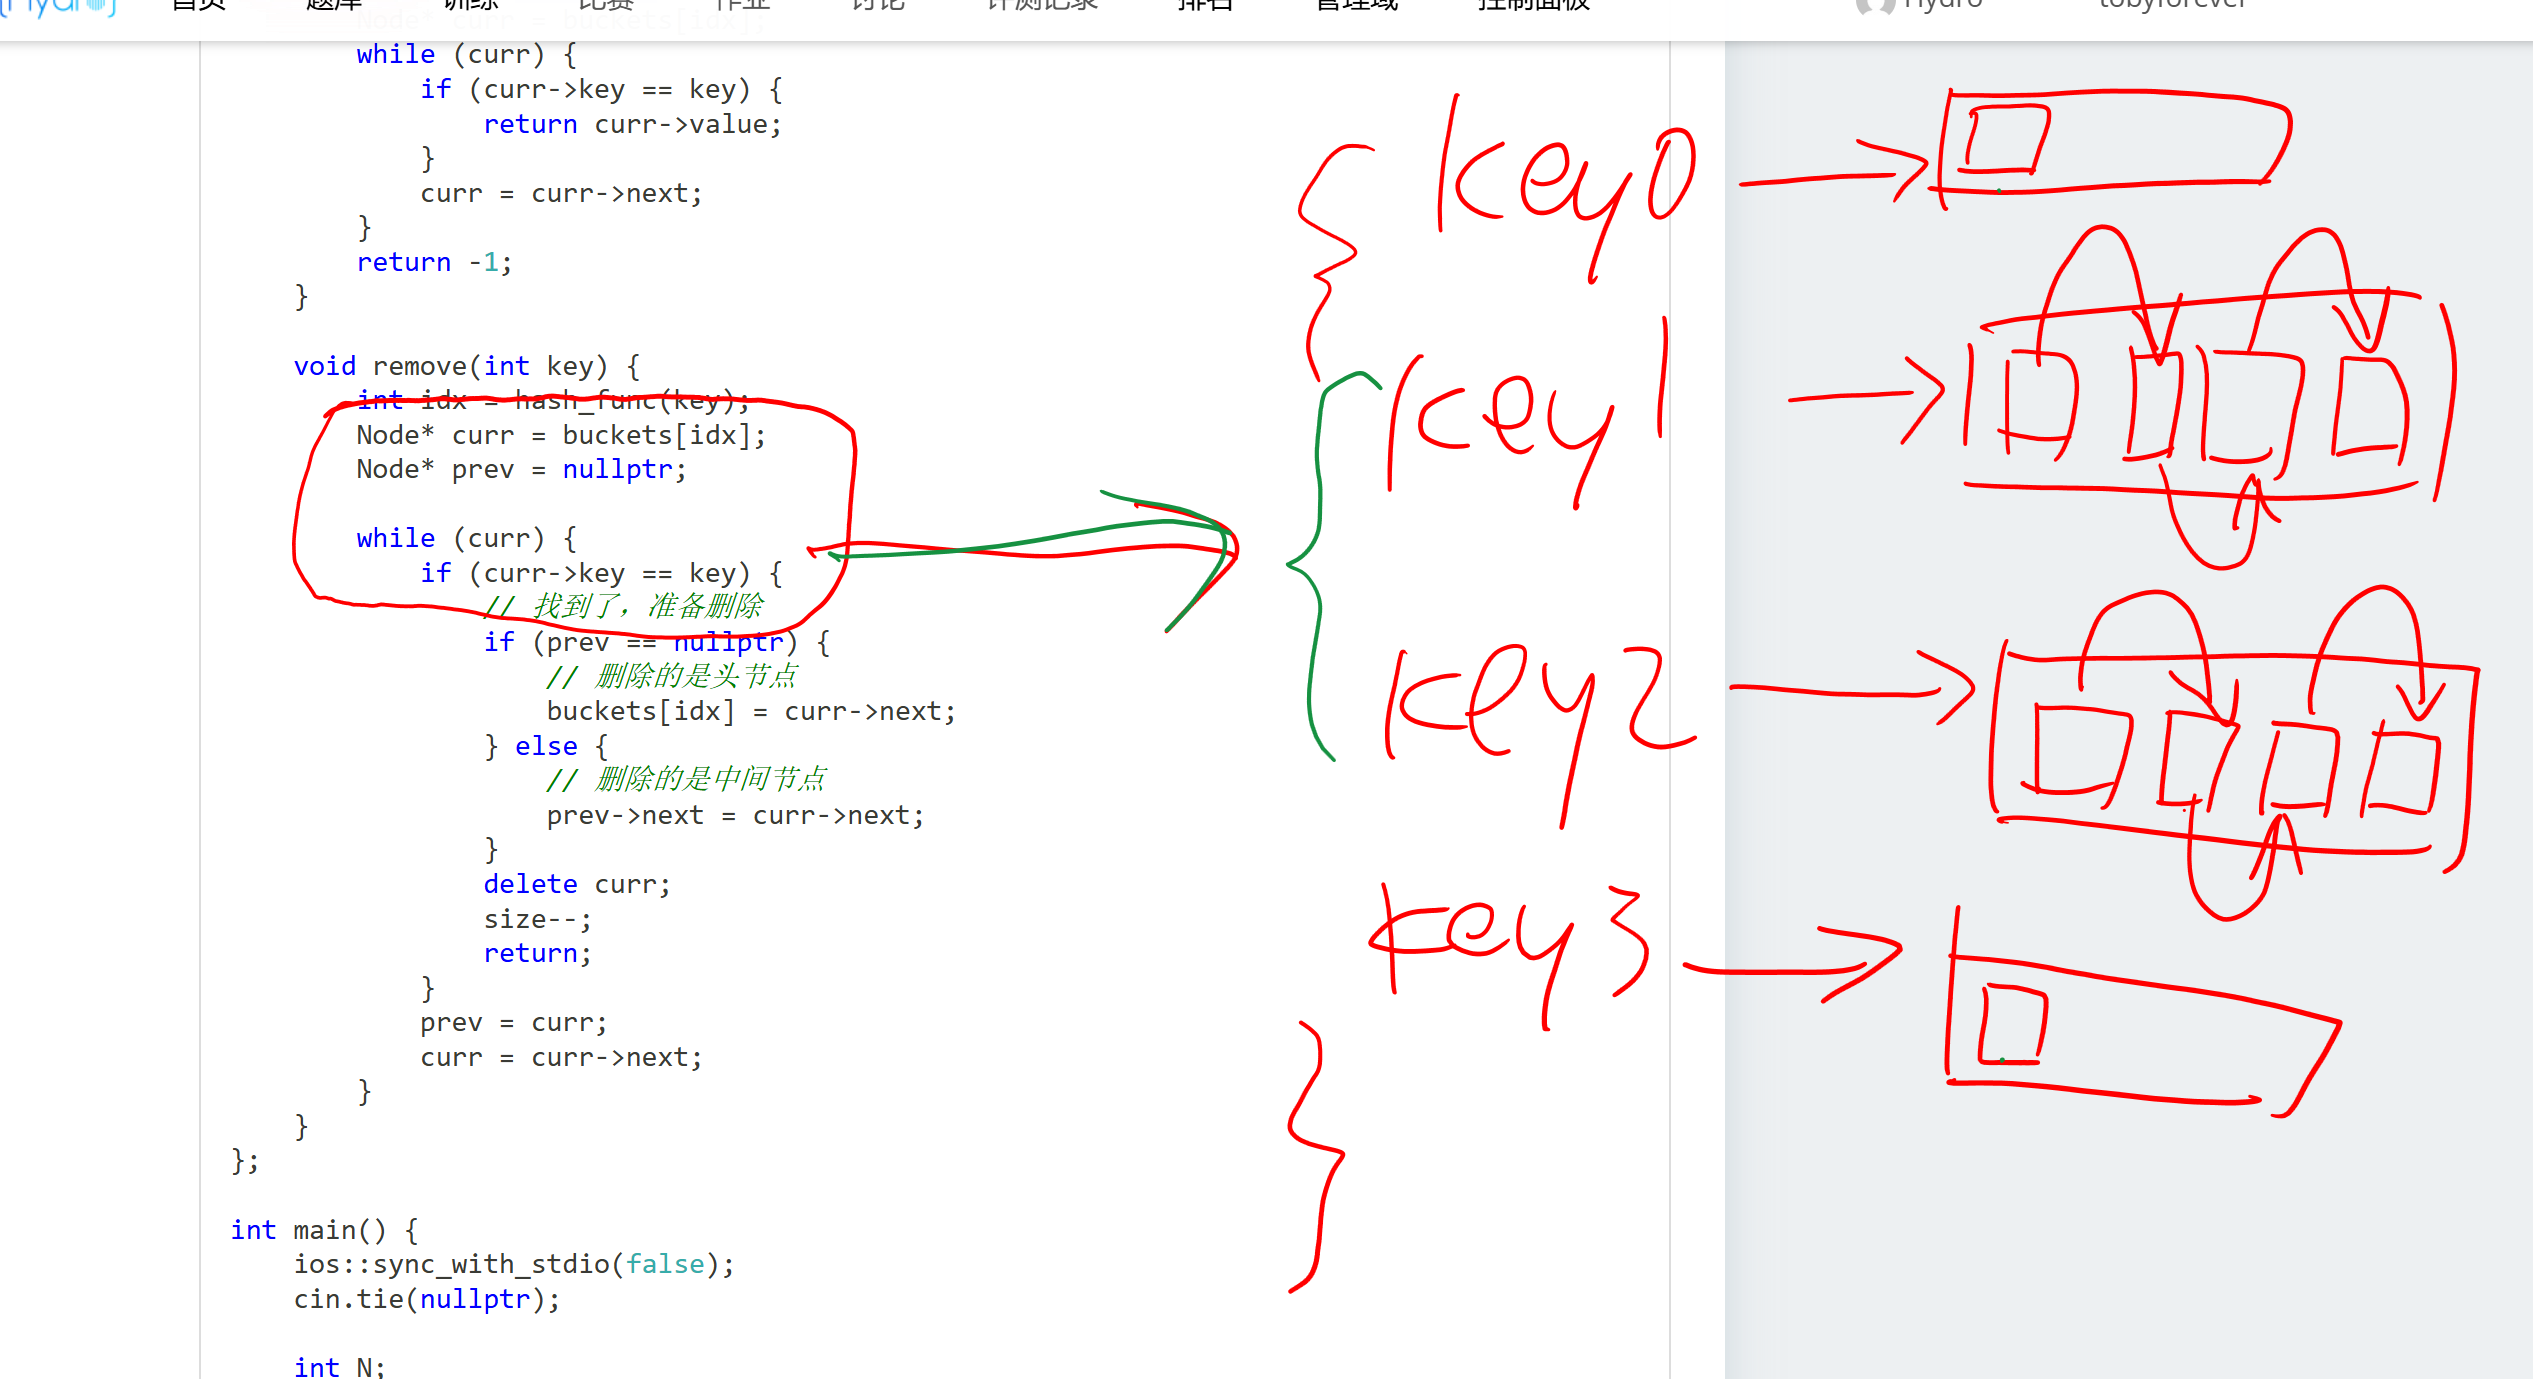Go to the 题库 problem set page
The width and height of the screenshot is (2533, 1379).
click(x=333, y=5)
